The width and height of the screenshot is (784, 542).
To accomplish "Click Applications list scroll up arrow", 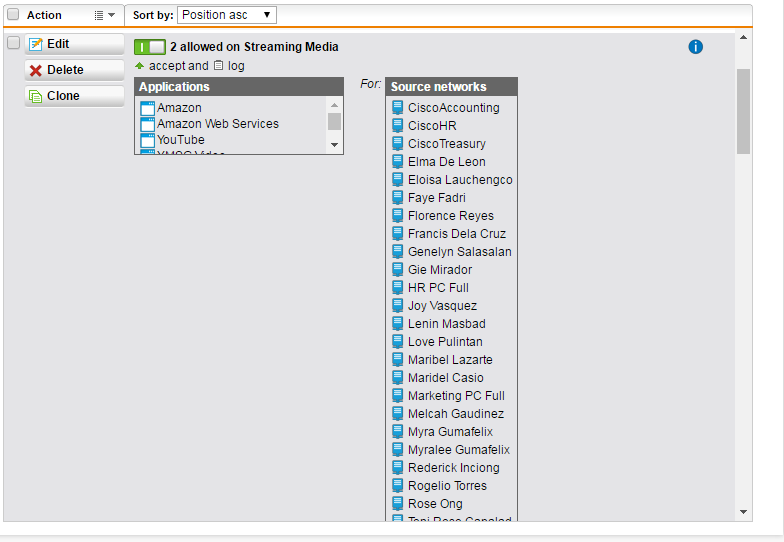I will 334,105.
